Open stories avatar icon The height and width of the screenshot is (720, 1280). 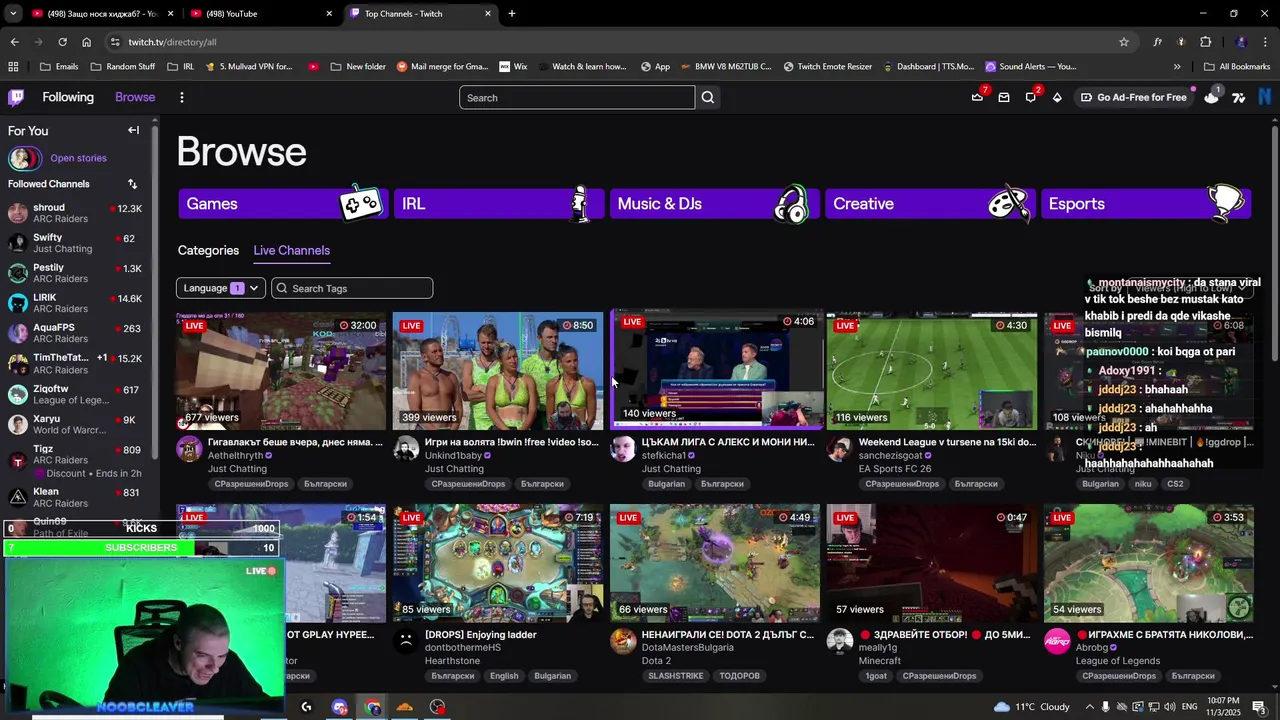(24, 158)
